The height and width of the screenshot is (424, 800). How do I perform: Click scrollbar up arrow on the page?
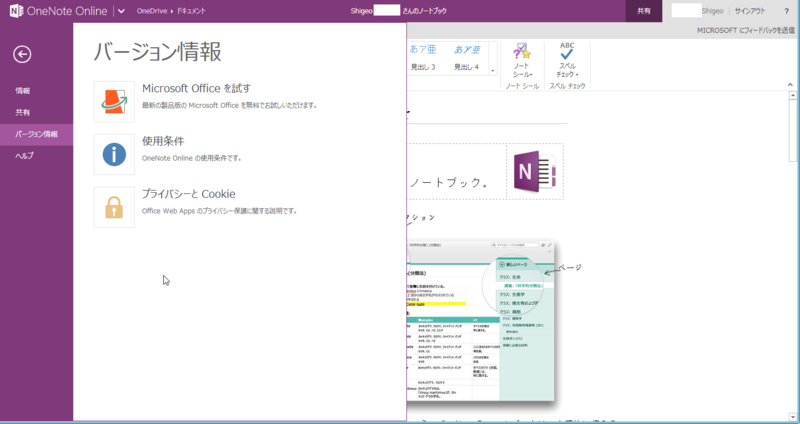(793, 95)
